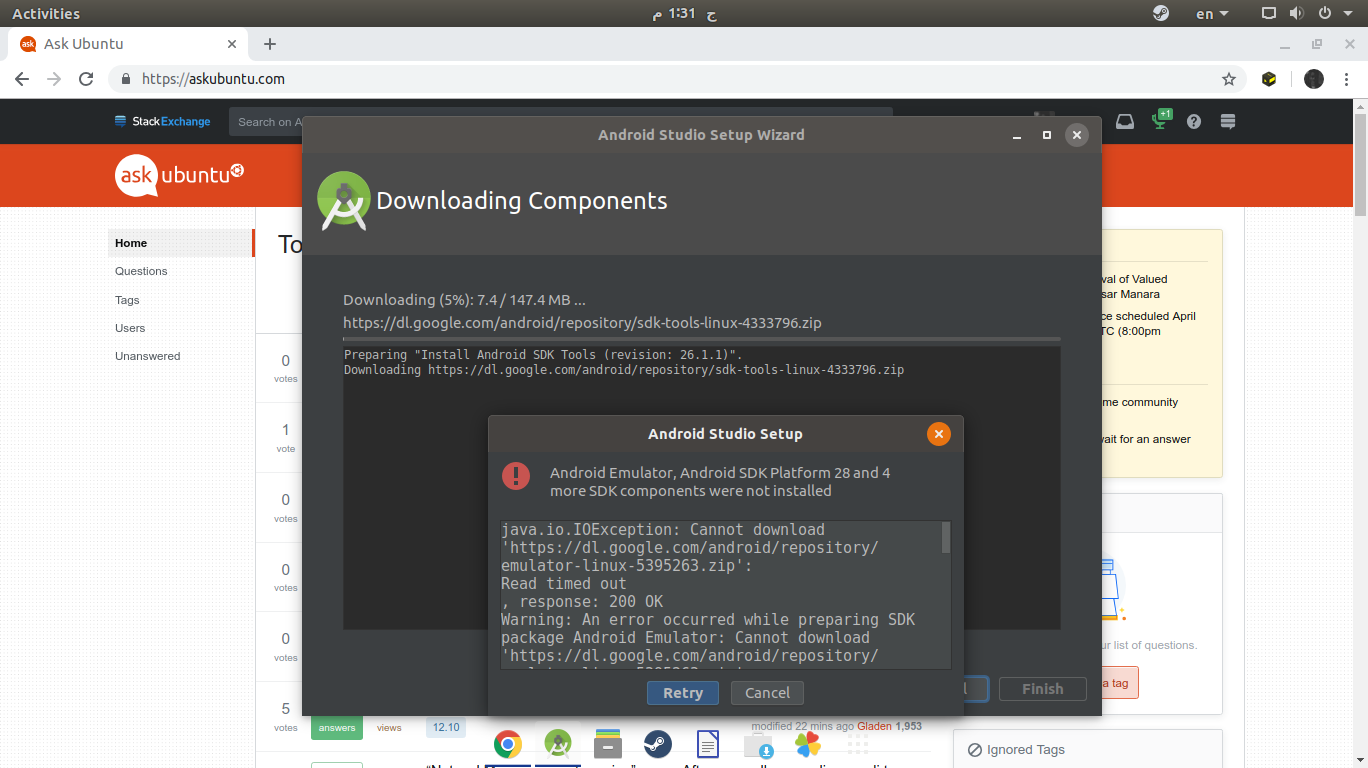Open Google Chrome from the dock

pyautogui.click(x=508, y=744)
